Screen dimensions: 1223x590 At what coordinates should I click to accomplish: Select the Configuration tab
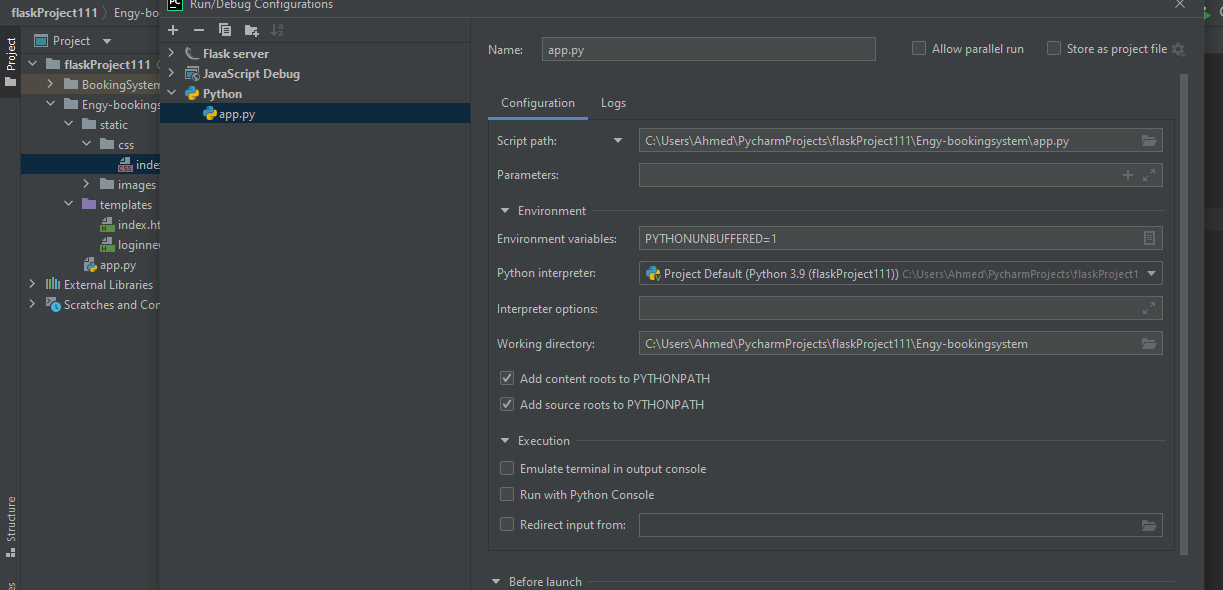538,103
